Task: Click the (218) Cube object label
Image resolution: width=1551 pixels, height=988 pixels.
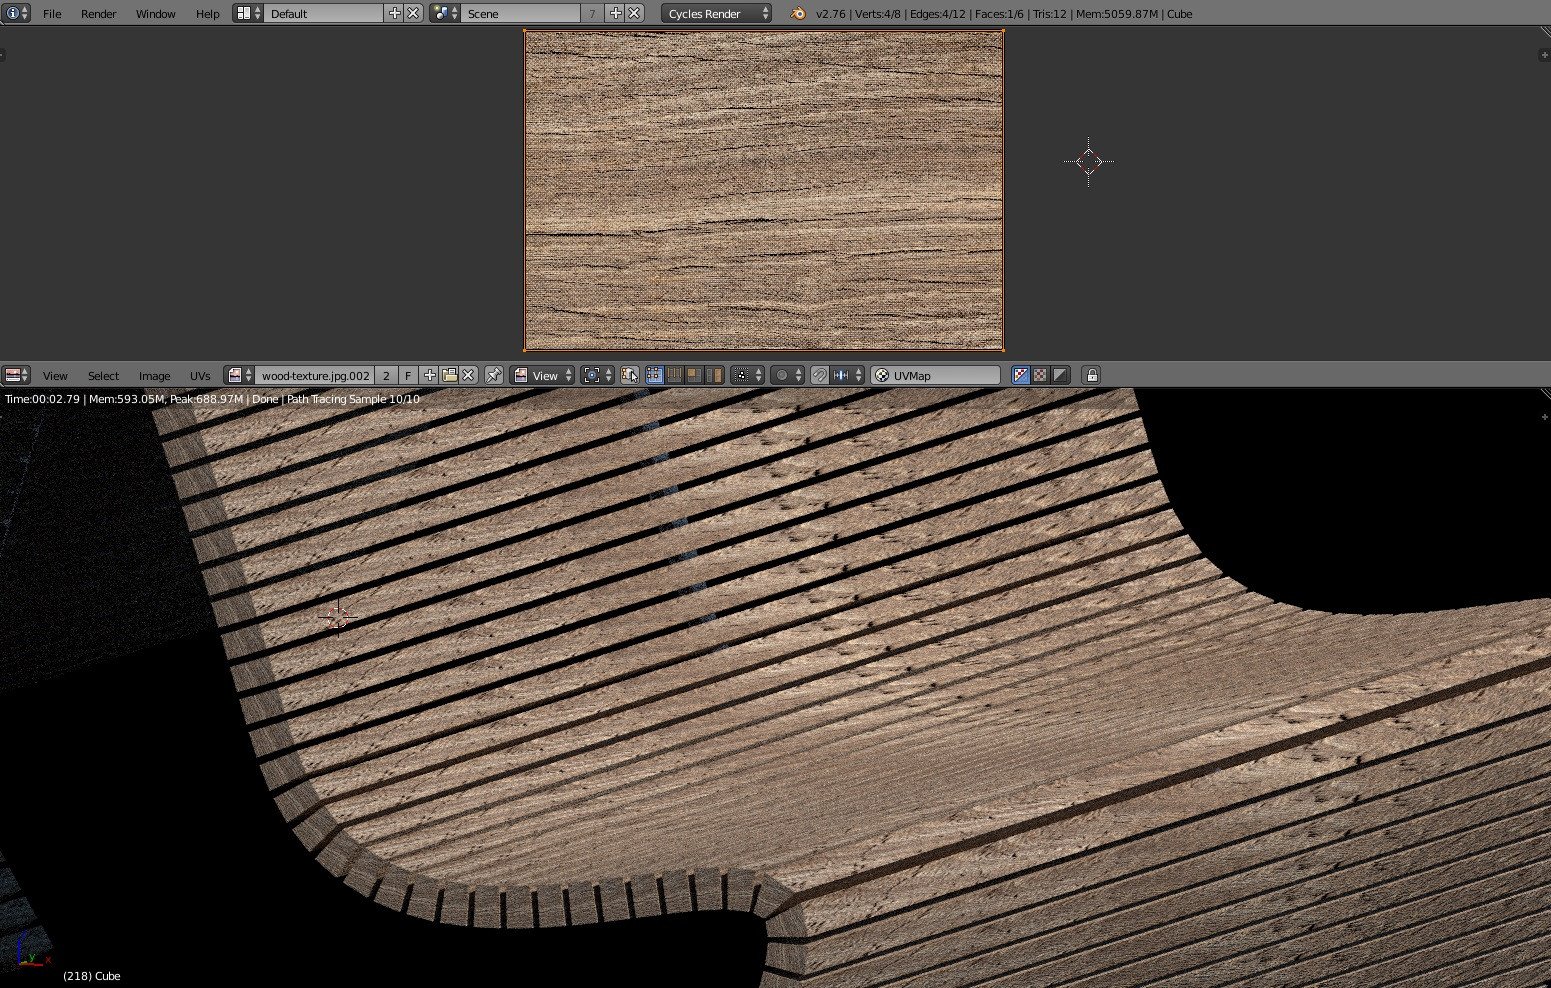Action: (x=91, y=976)
